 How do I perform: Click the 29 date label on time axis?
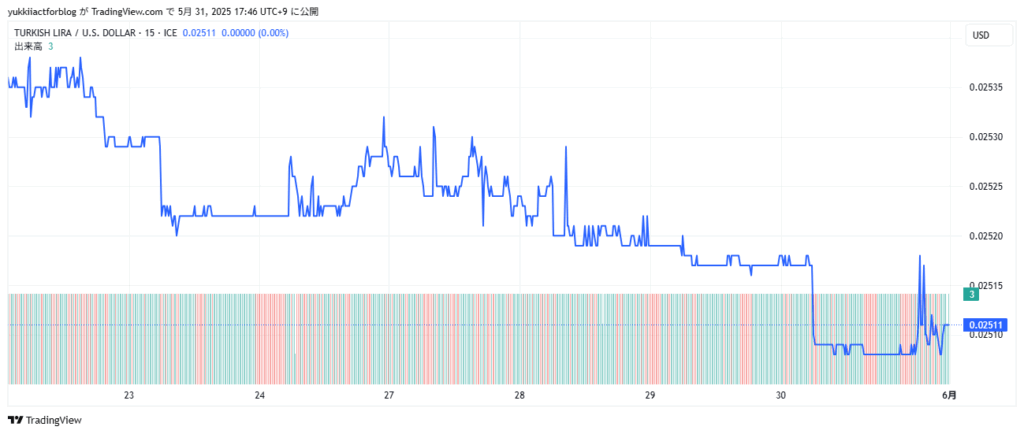(650, 395)
